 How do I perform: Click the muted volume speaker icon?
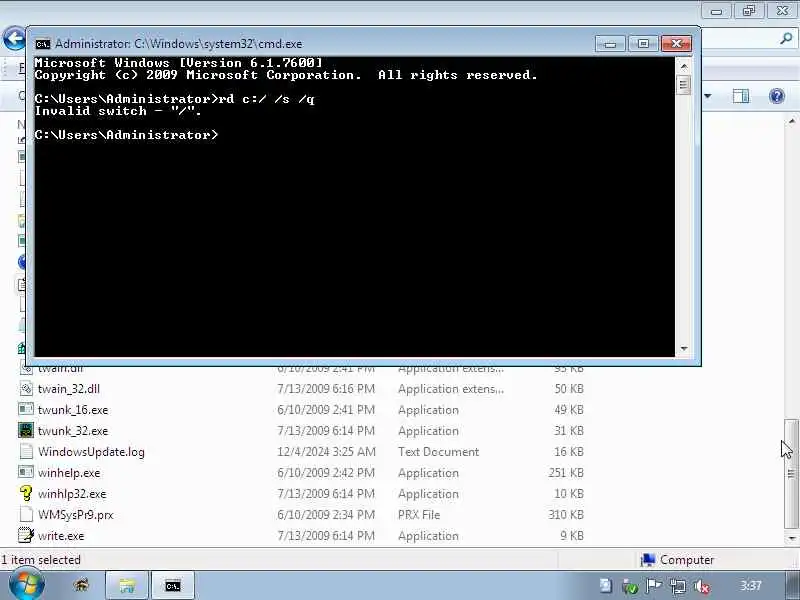coord(702,586)
